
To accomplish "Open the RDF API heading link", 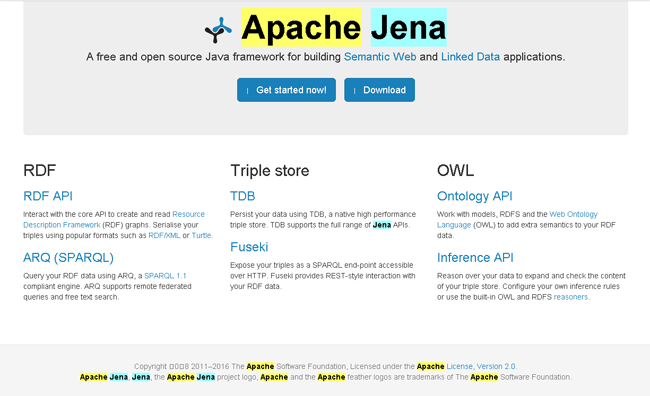I will tap(48, 196).
